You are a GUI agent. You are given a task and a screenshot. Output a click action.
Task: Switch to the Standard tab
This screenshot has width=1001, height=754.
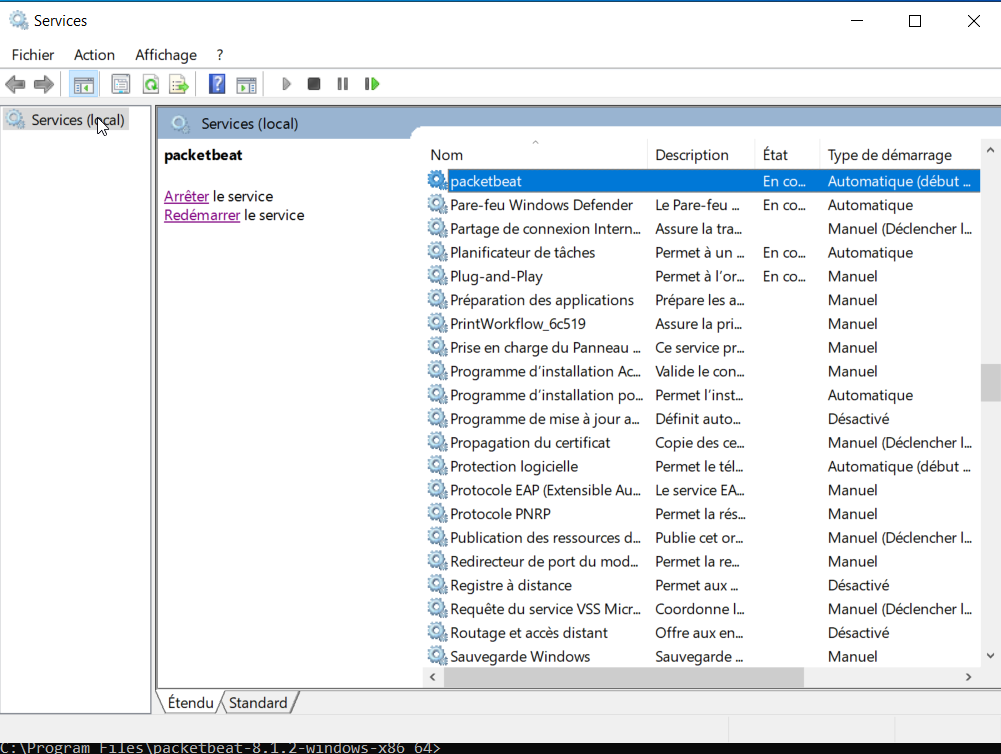click(258, 703)
